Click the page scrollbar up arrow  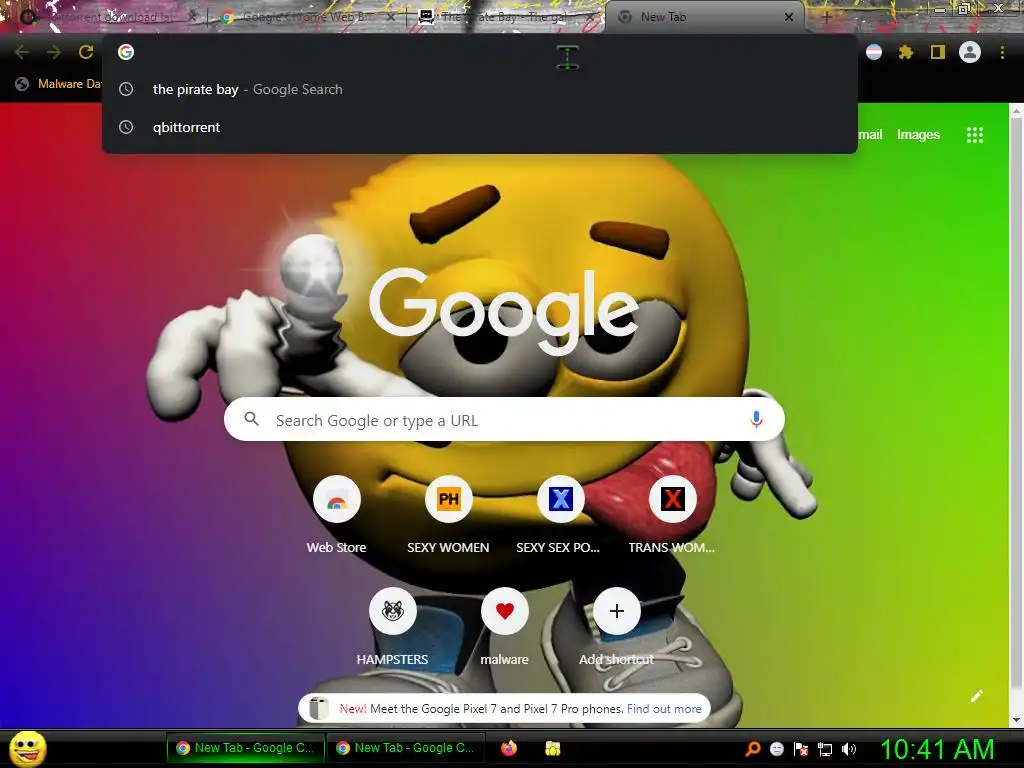pos(1016,111)
